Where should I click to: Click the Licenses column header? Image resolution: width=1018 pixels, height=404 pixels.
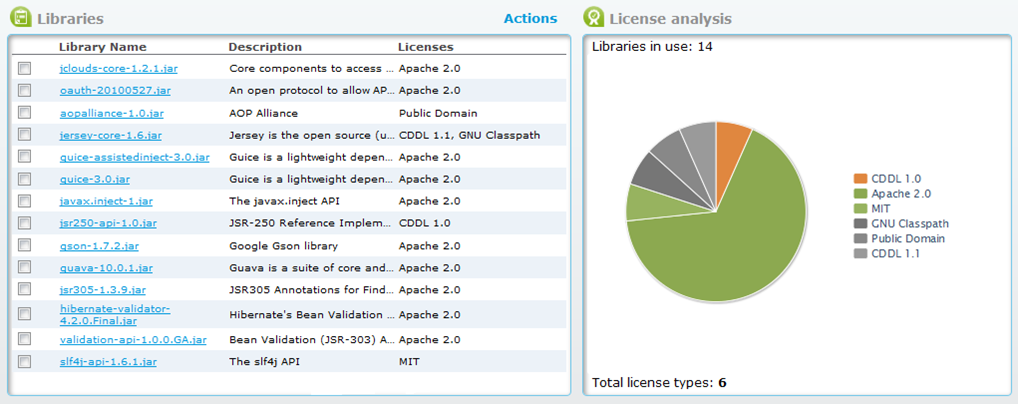pyautogui.click(x=425, y=47)
